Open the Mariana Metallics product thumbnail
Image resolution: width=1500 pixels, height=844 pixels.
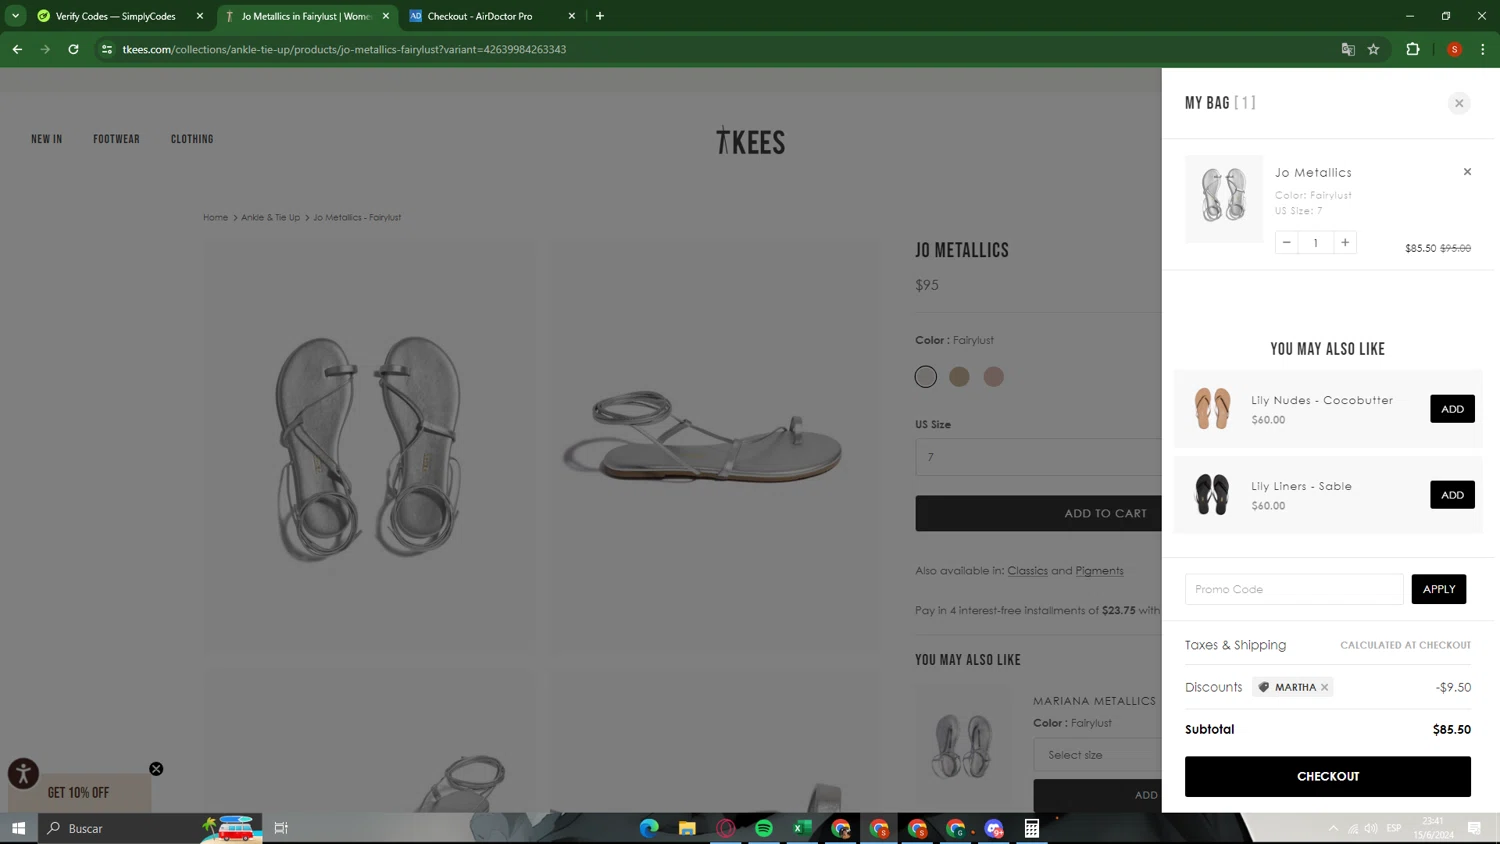coord(962,746)
